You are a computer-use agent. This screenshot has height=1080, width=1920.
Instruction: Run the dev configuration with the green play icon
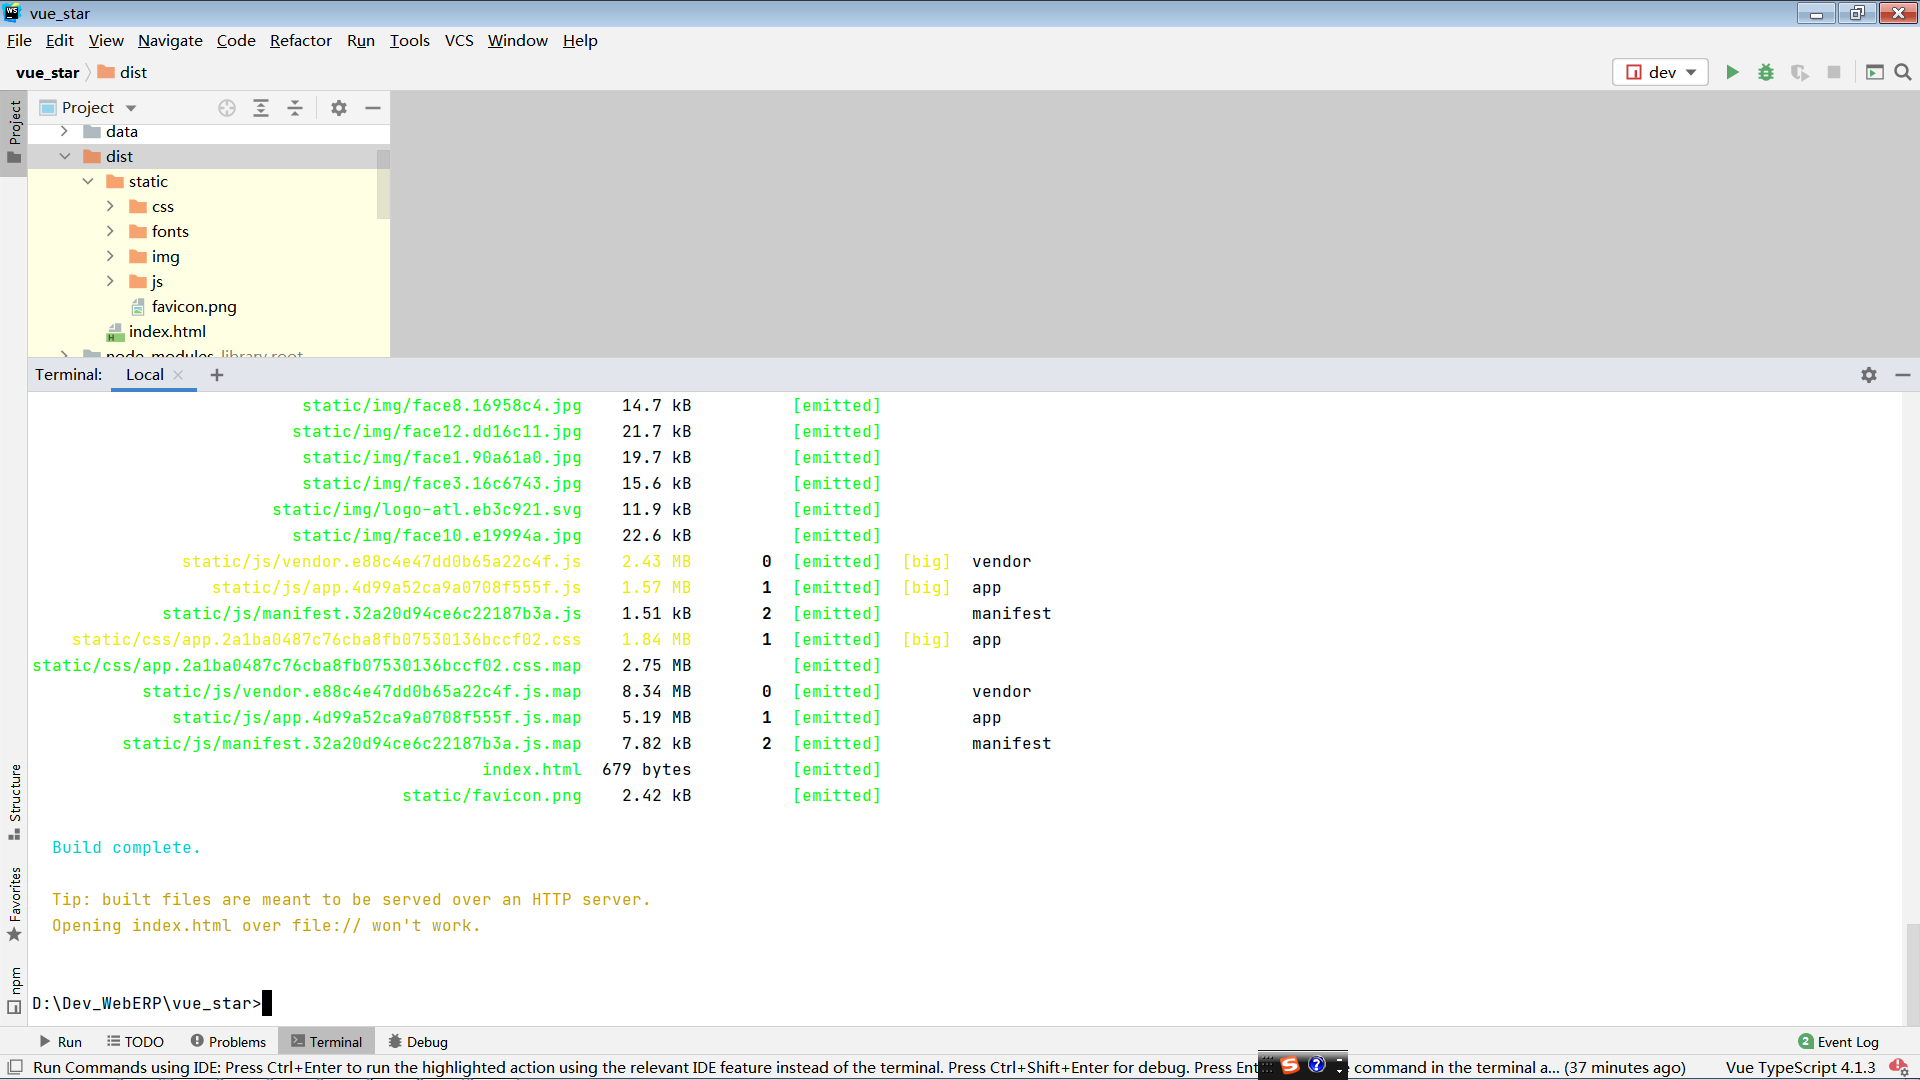click(x=1733, y=72)
